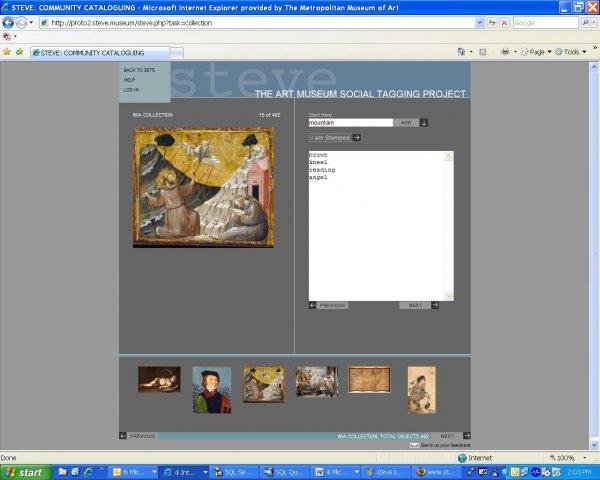Click the Feeds icon in command bar

tap(483, 52)
